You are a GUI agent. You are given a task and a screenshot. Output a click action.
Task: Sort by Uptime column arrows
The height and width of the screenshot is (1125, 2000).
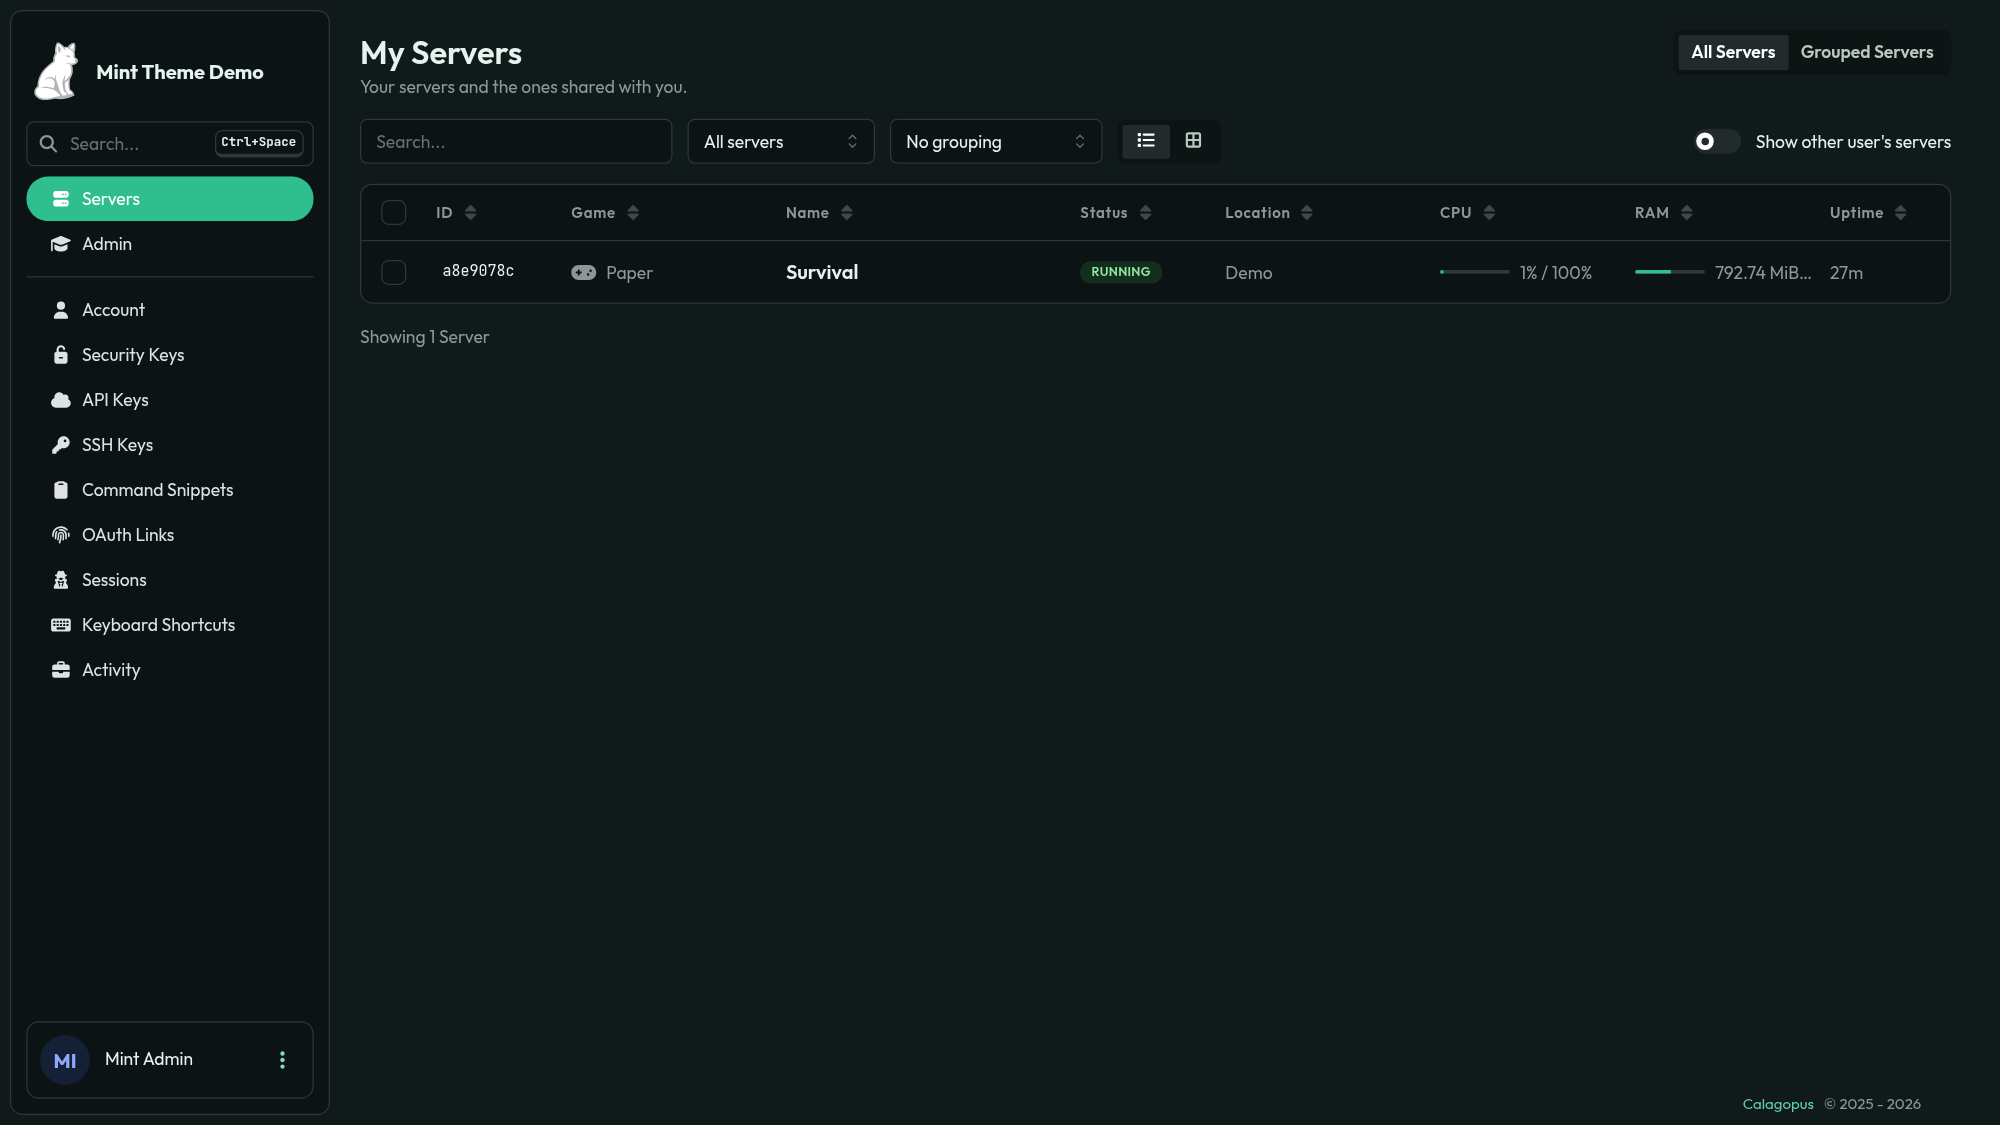pos(1901,213)
